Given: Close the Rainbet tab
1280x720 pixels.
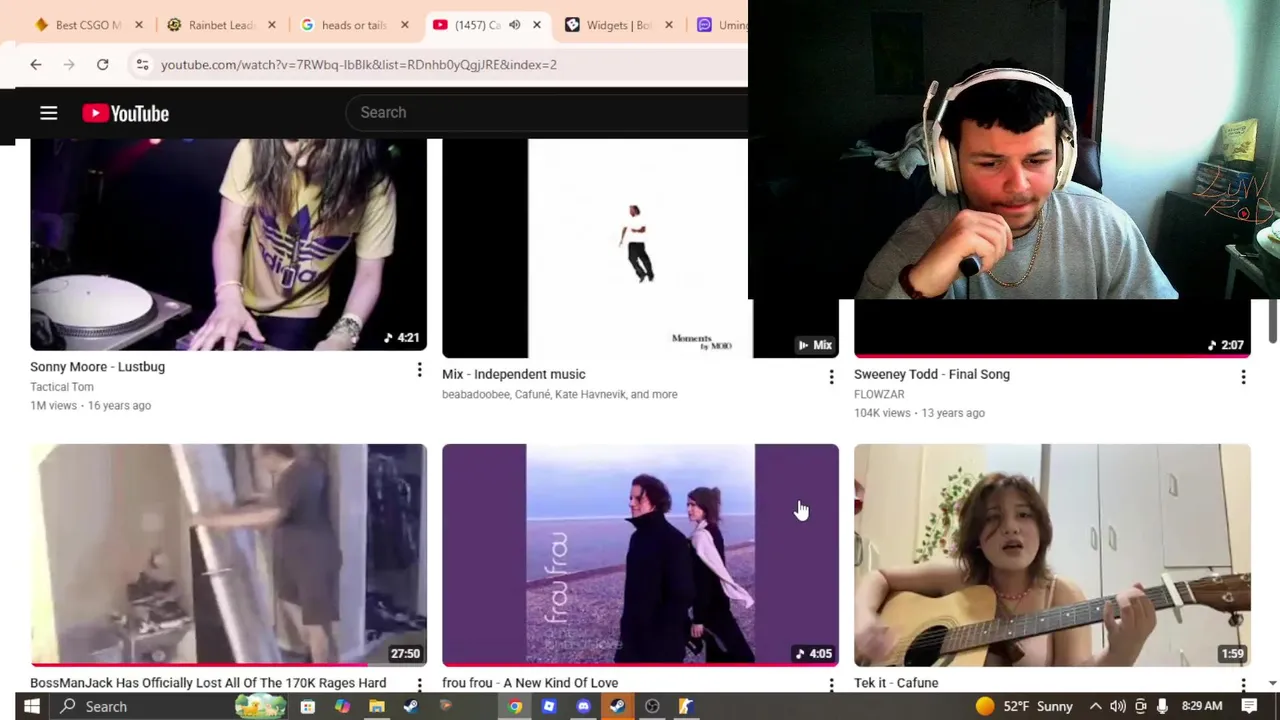Looking at the screenshot, I should (x=271, y=25).
